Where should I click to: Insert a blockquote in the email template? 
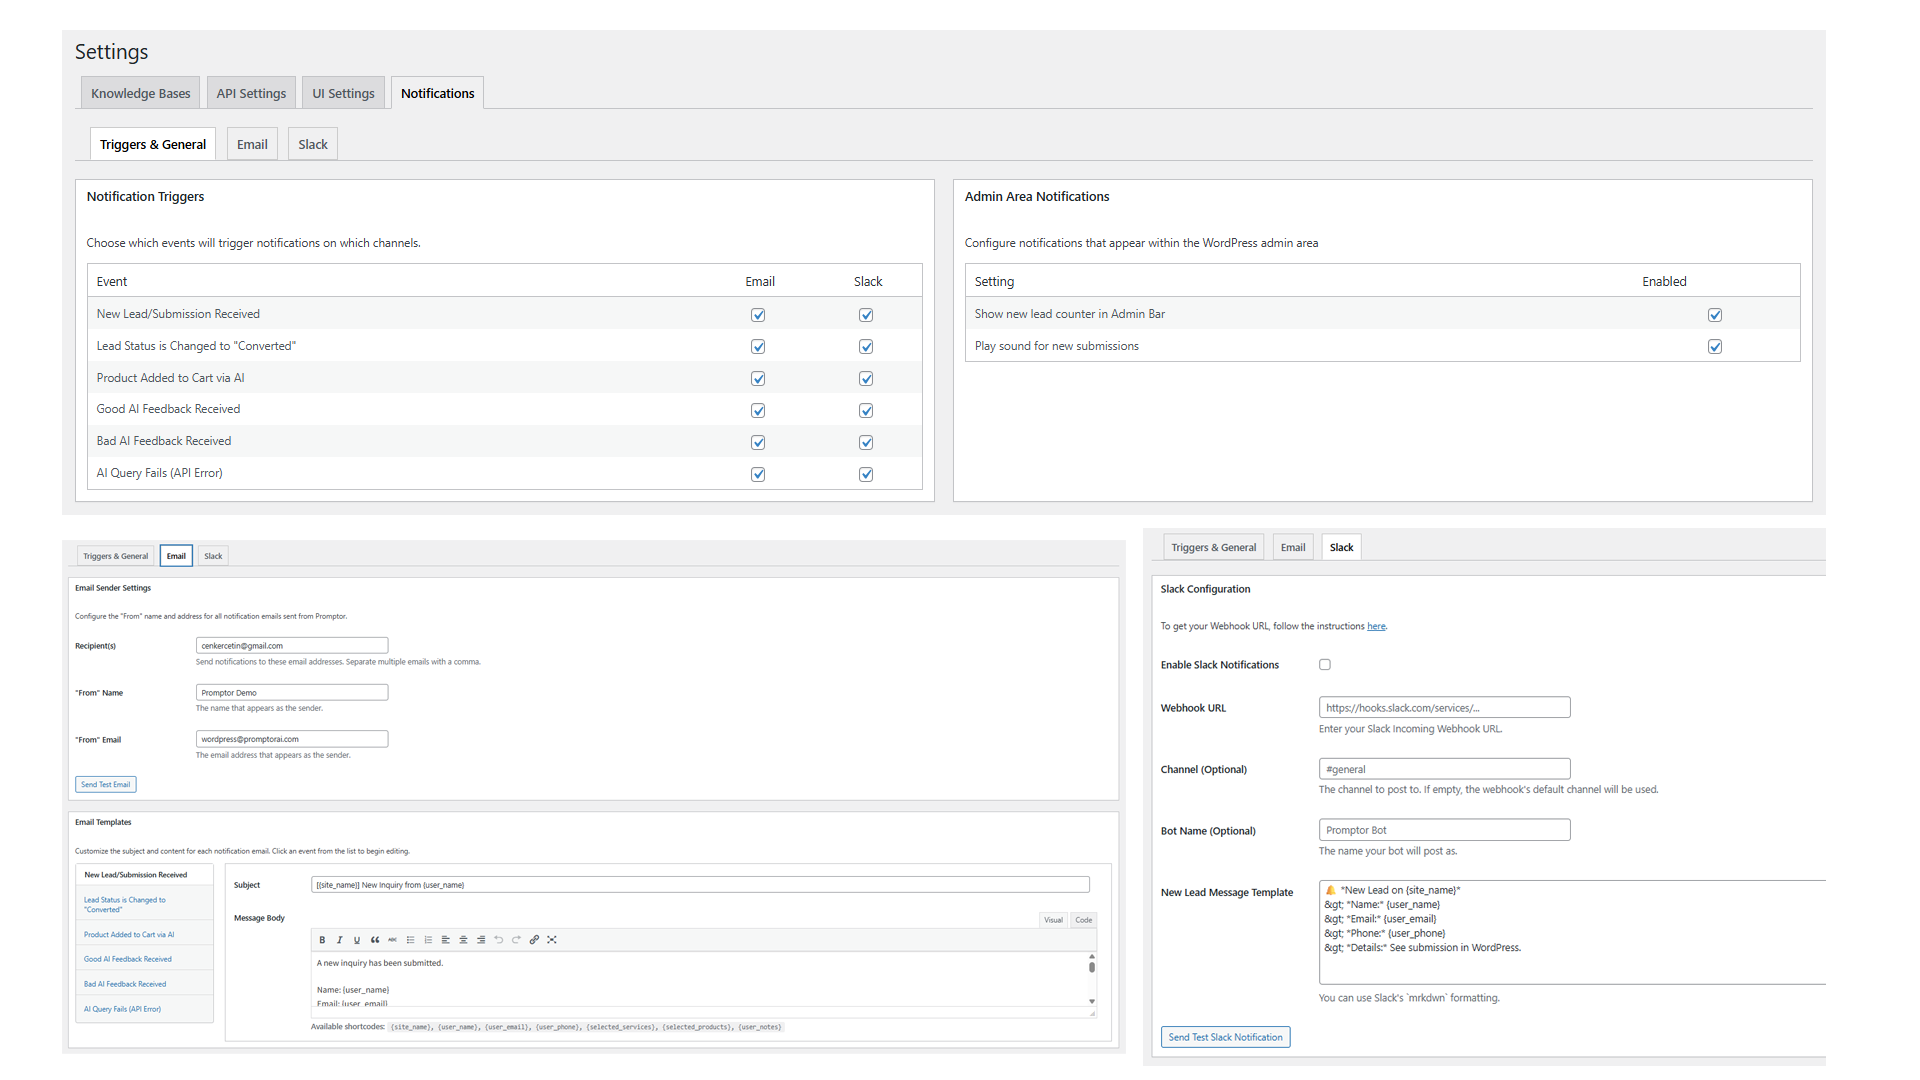[375, 940]
